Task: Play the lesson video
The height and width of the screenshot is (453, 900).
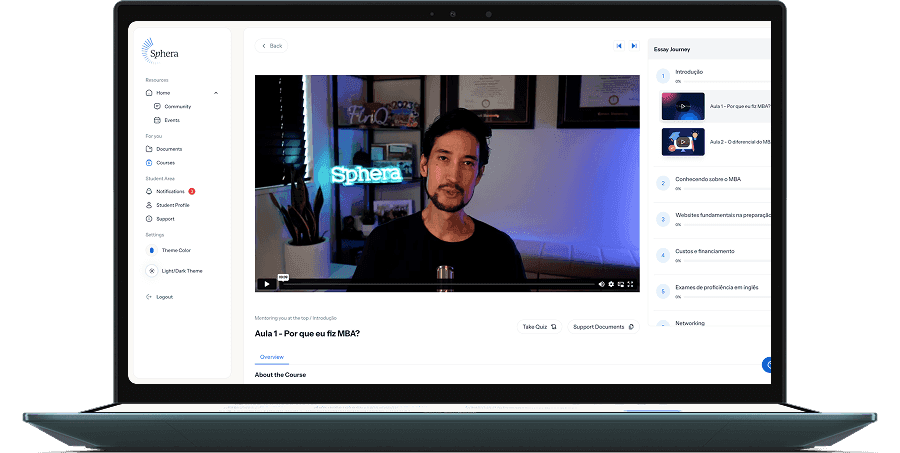Action: tap(266, 284)
